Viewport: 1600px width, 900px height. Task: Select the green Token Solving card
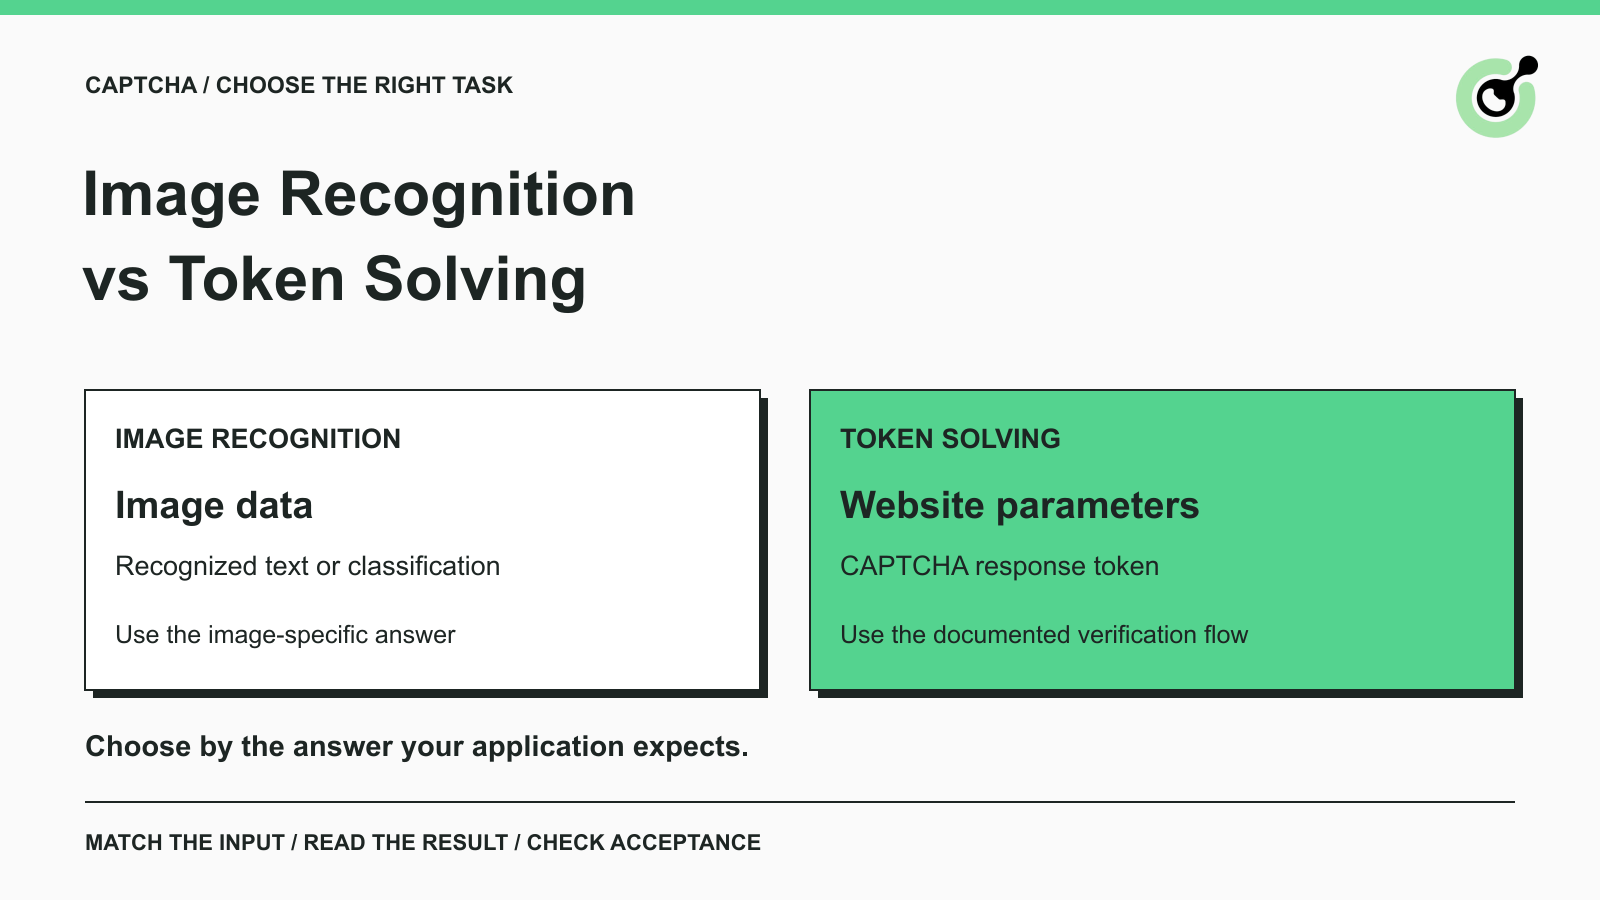1163,540
